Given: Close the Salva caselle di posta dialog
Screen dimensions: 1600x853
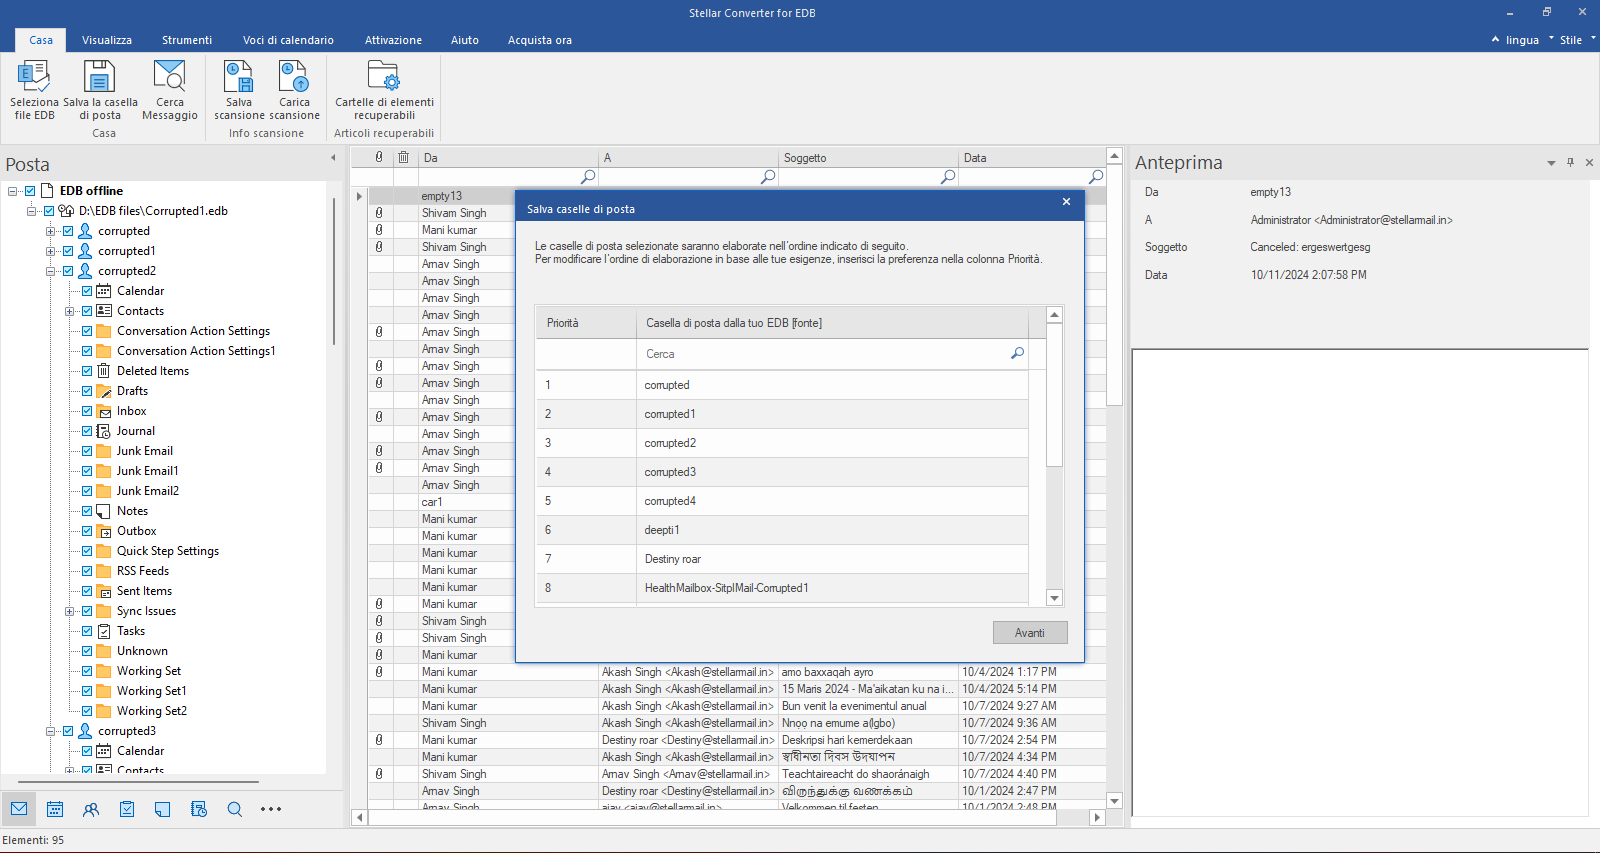Looking at the screenshot, I should [1066, 202].
